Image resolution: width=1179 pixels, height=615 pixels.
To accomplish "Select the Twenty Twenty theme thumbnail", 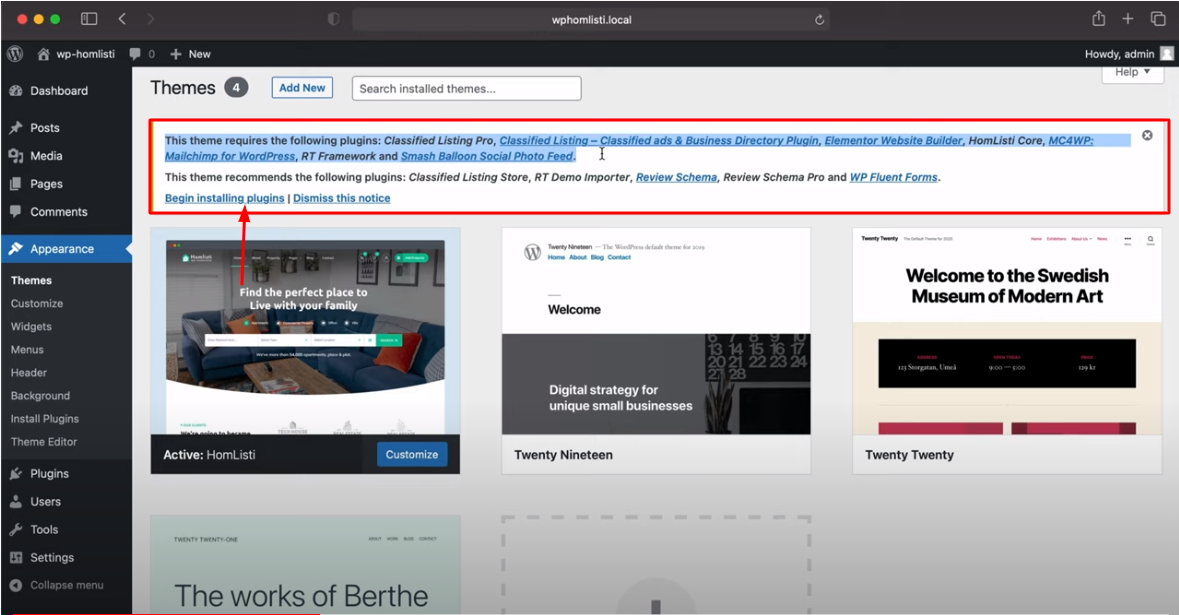I will pyautogui.click(x=1007, y=332).
